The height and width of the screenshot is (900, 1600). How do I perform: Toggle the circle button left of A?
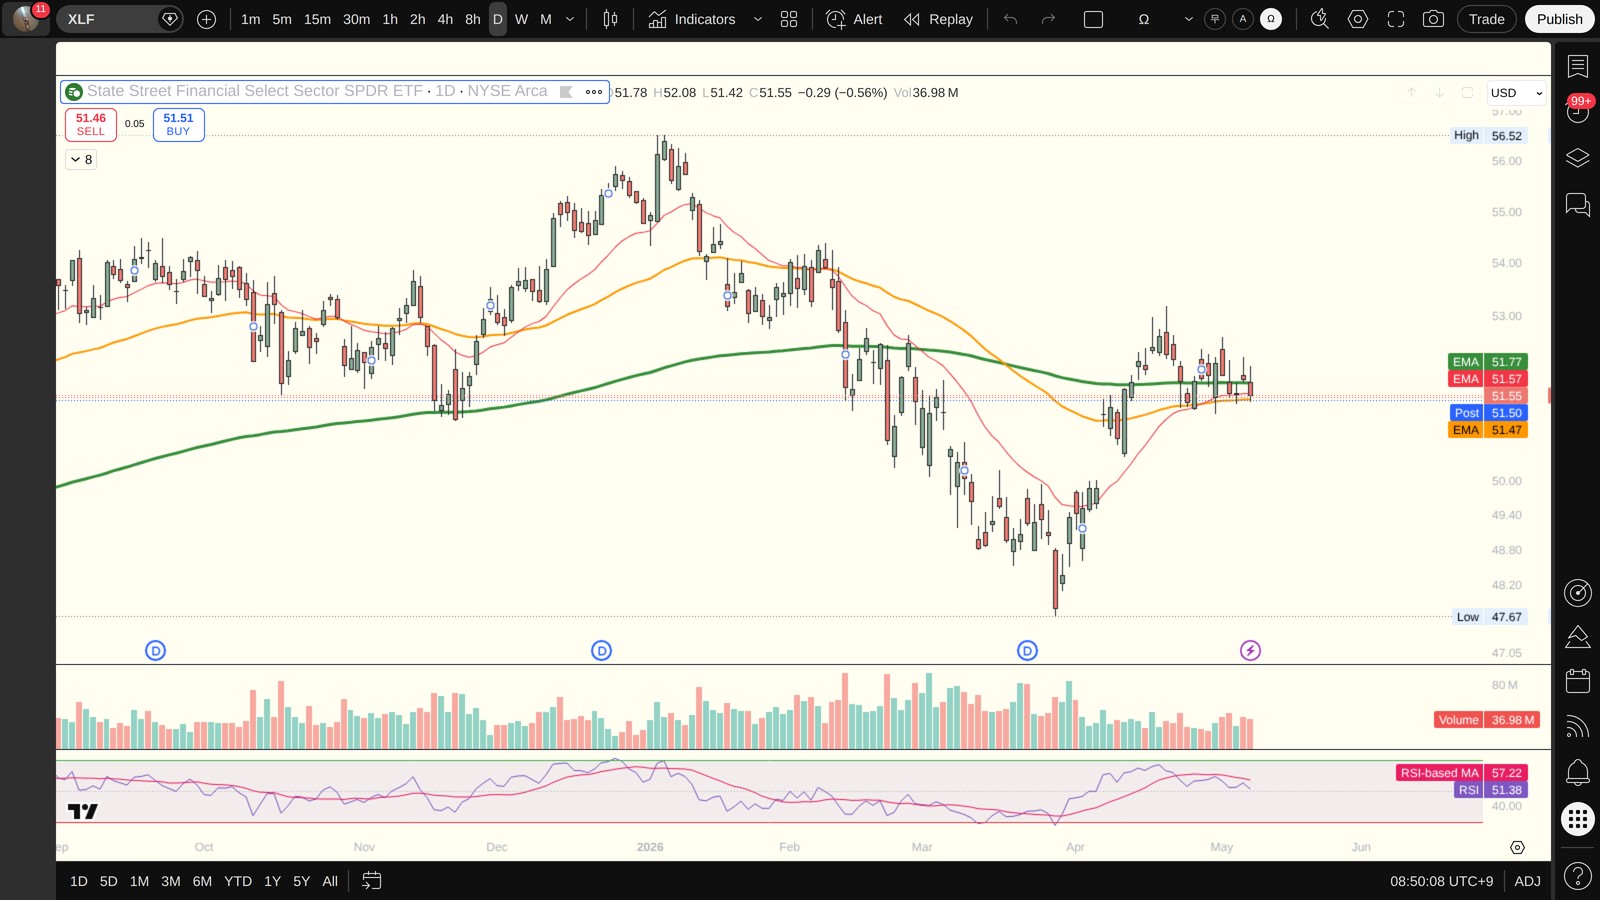[1215, 19]
